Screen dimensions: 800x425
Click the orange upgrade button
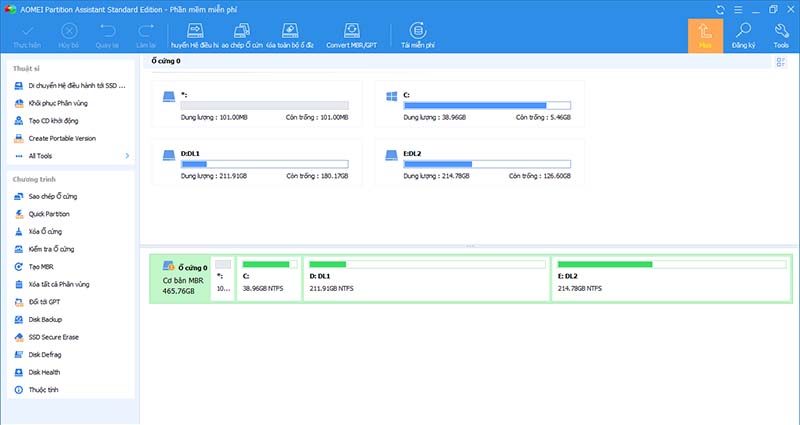705,36
